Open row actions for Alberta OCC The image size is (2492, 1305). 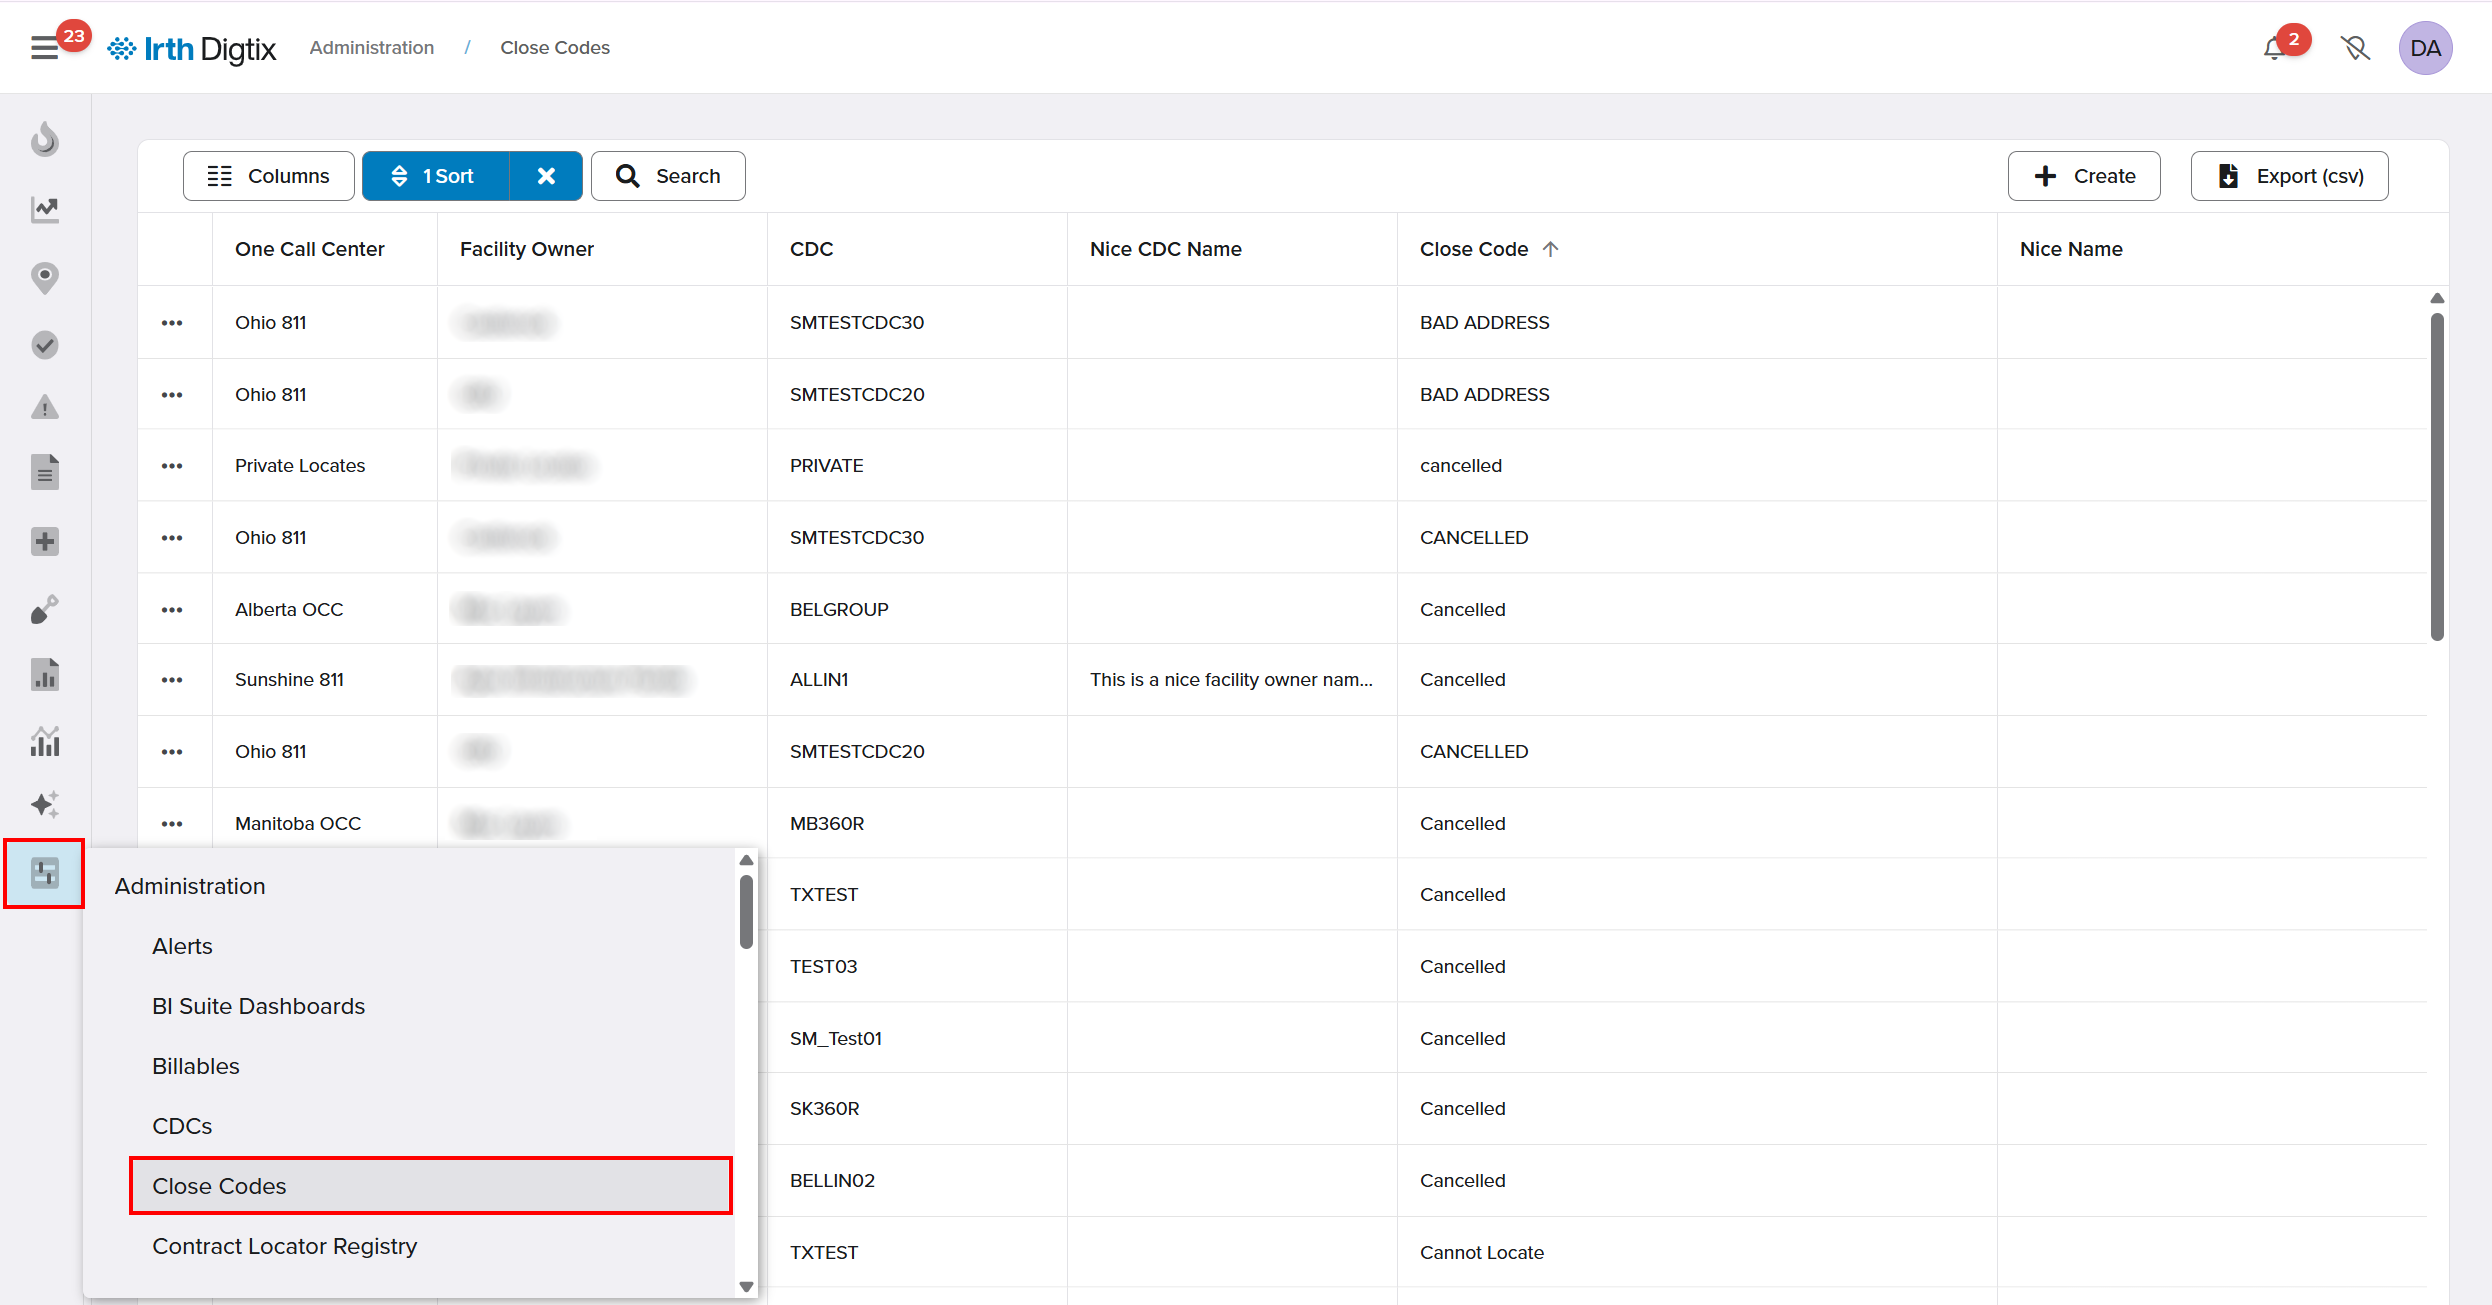click(x=172, y=610)
